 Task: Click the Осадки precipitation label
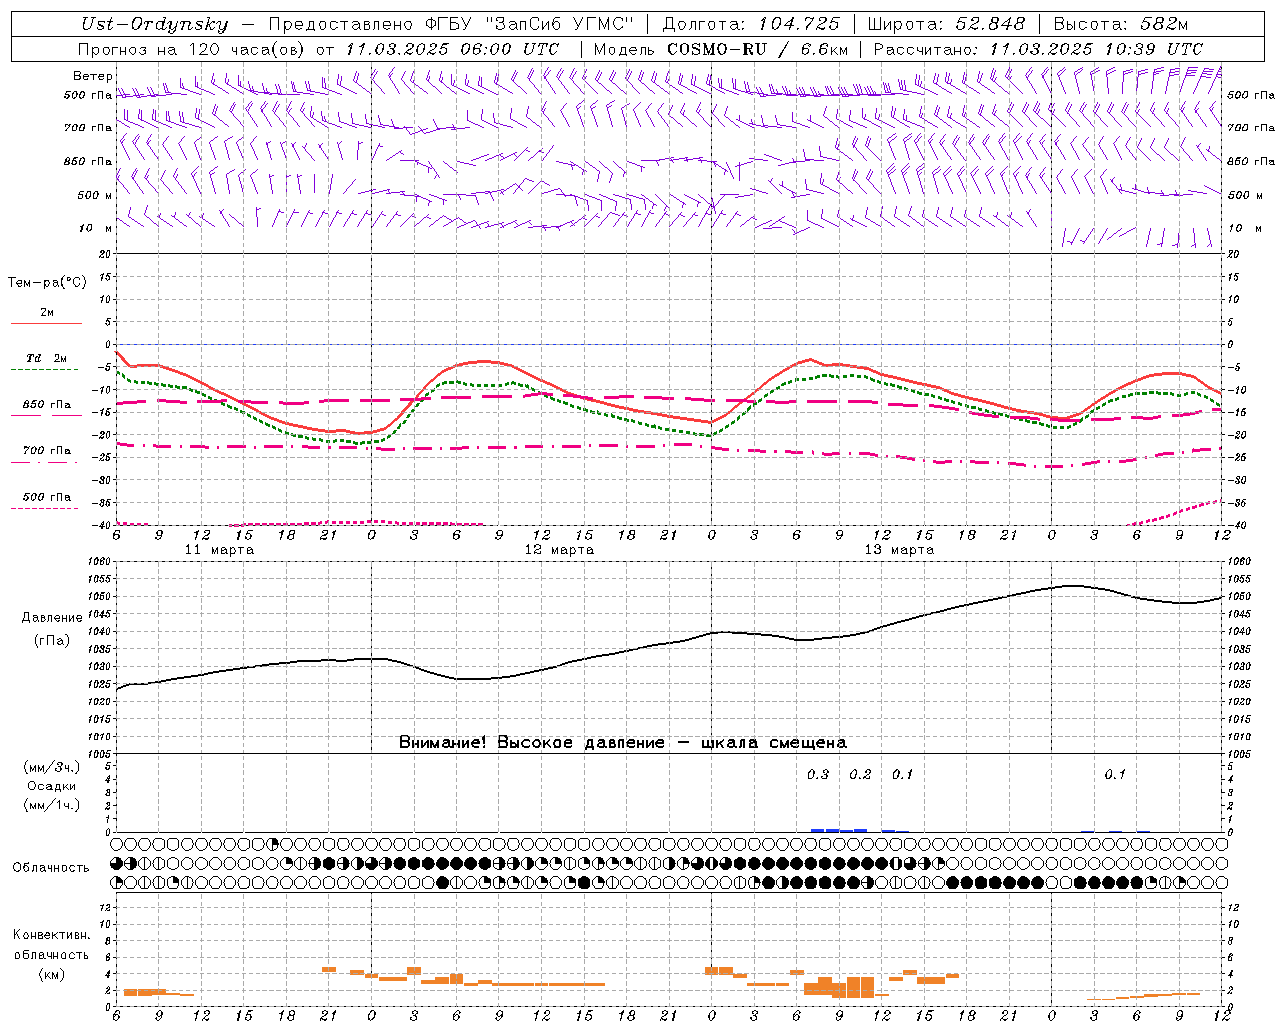pos(52,786)
